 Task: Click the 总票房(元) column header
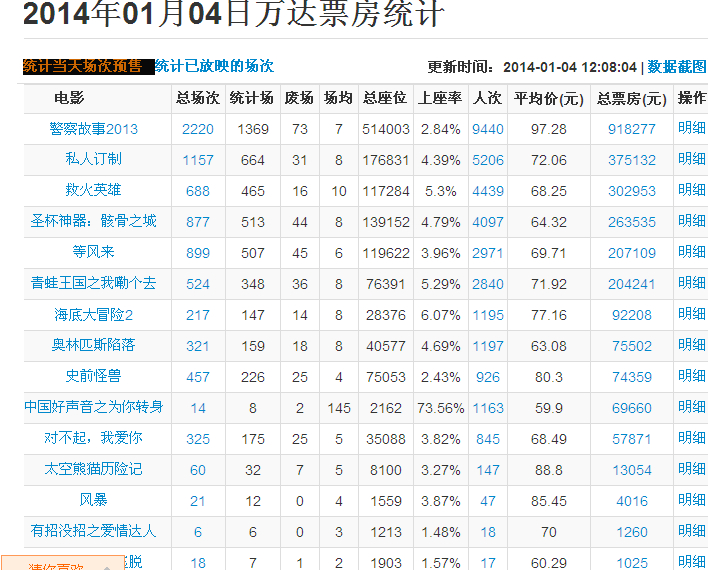coord(632,98)
